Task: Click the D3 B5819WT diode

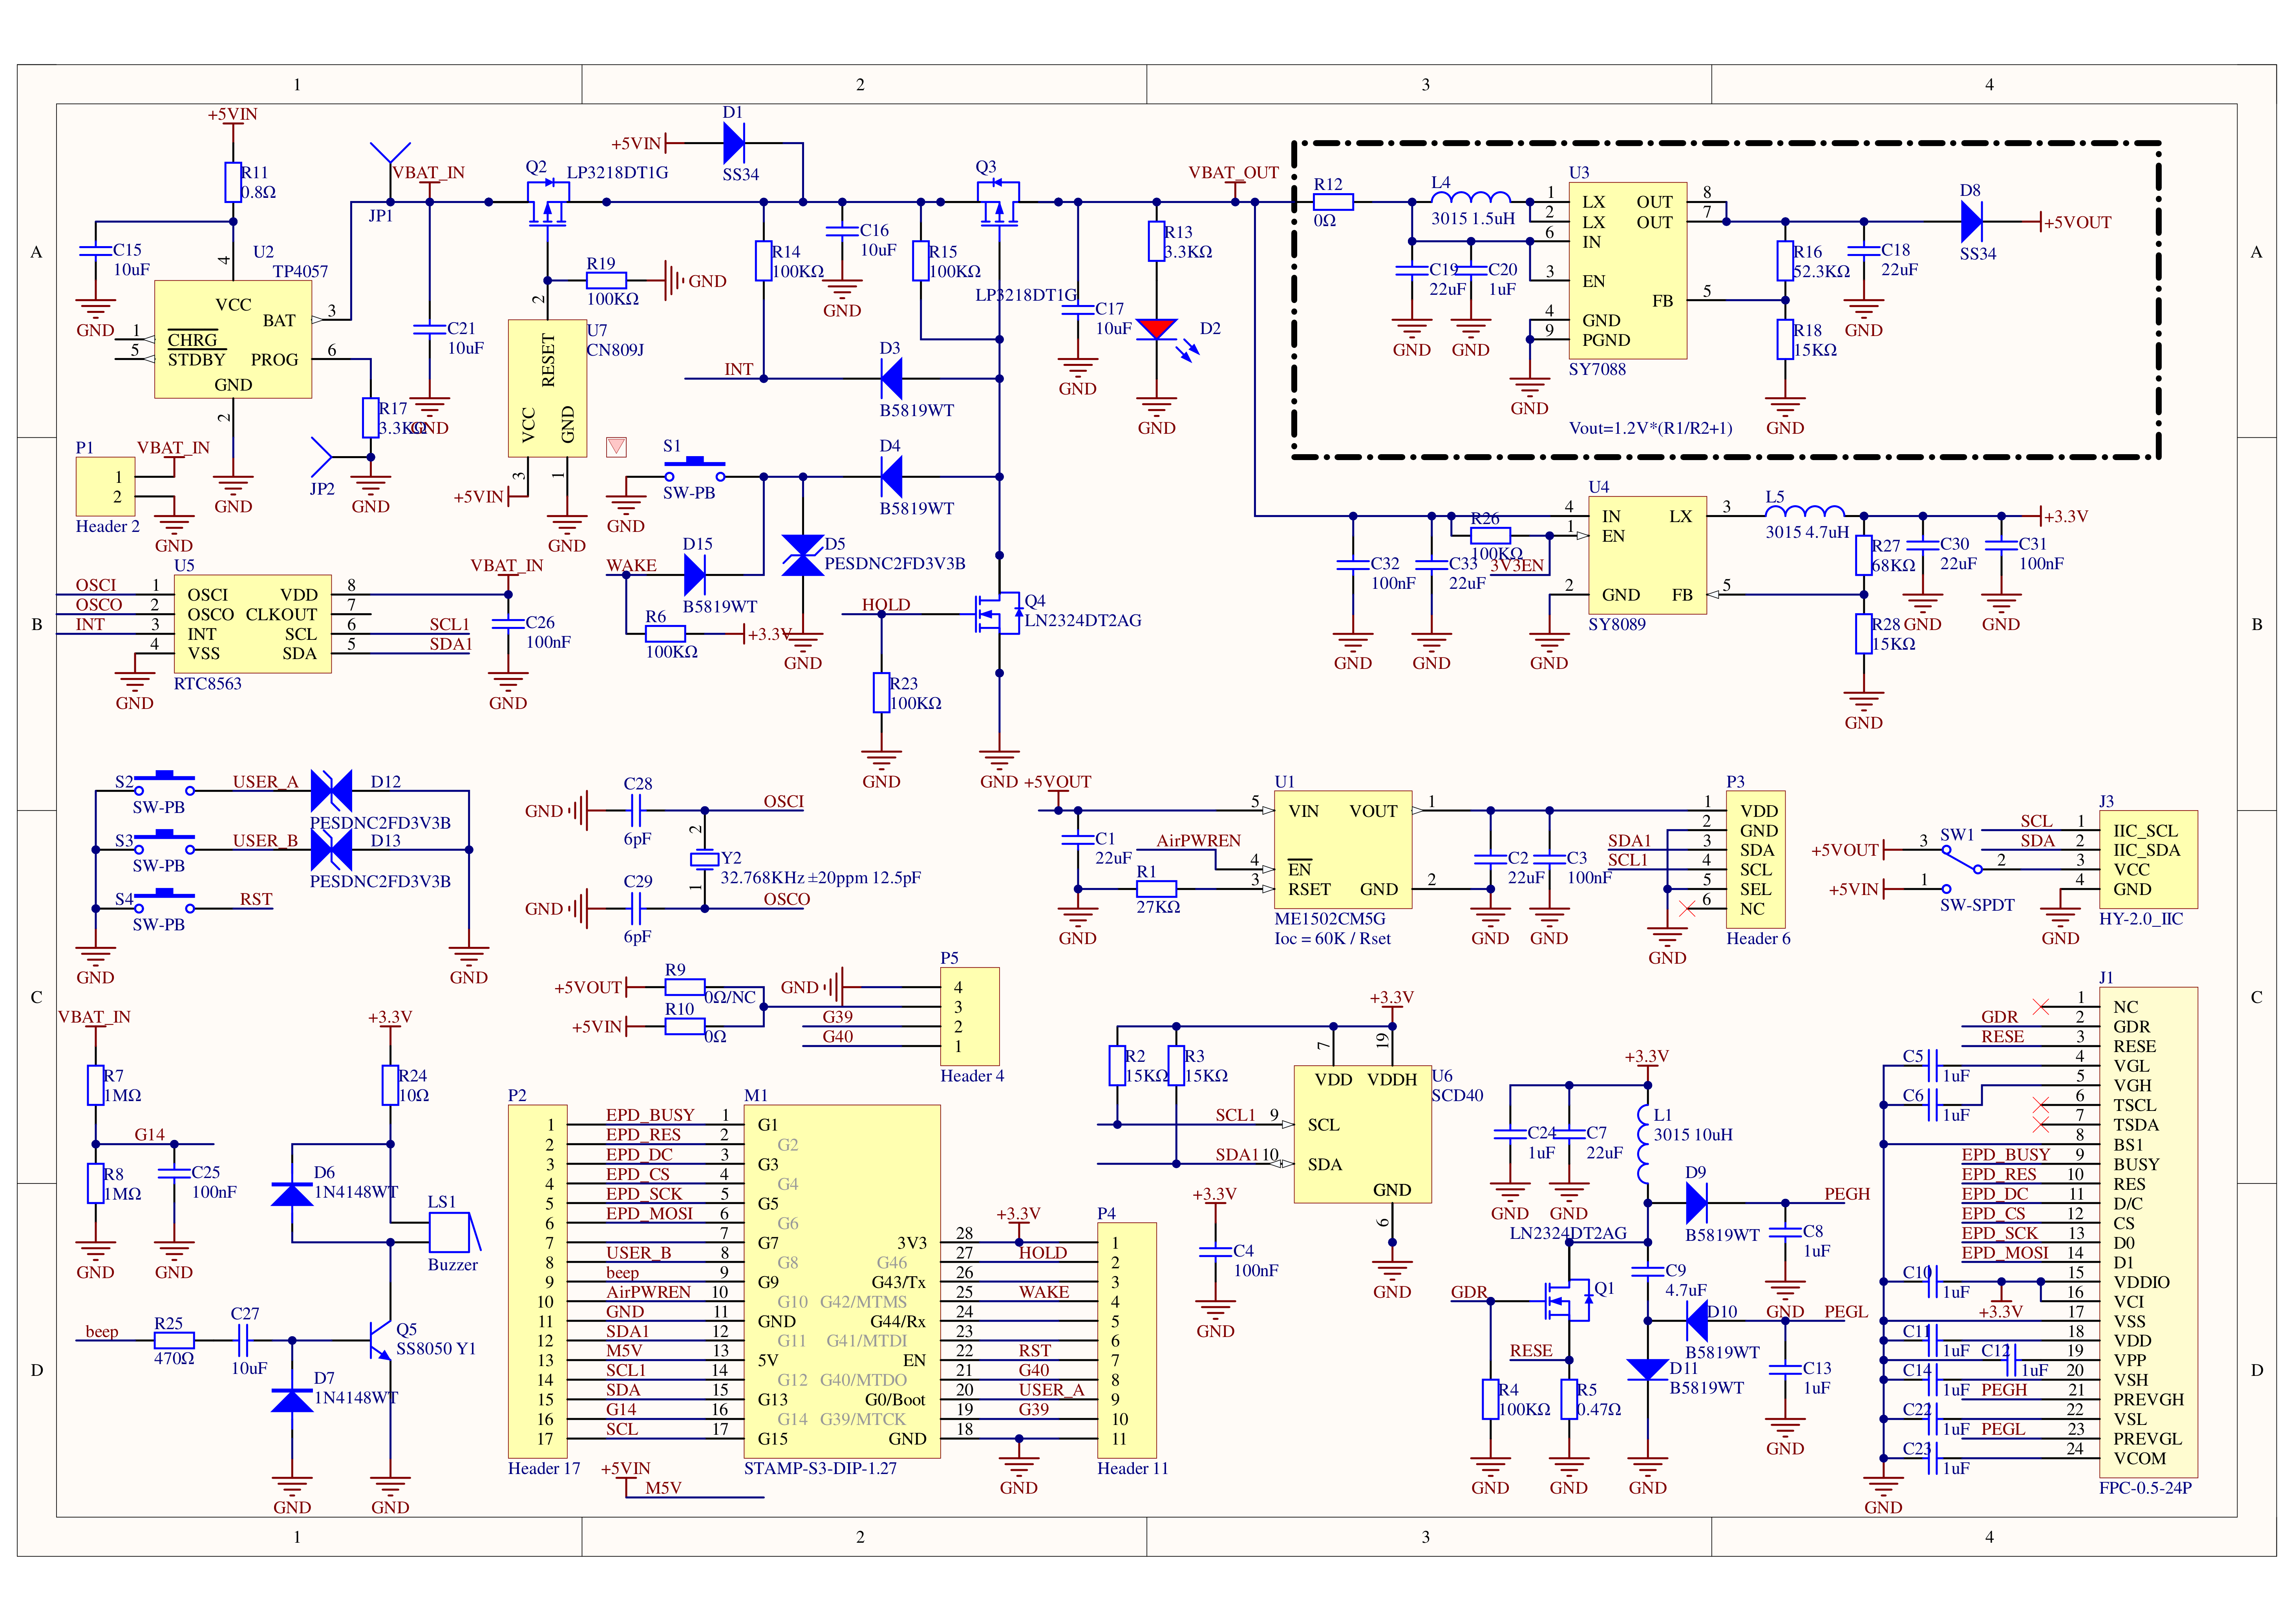Action: click(x=891, y=378)
